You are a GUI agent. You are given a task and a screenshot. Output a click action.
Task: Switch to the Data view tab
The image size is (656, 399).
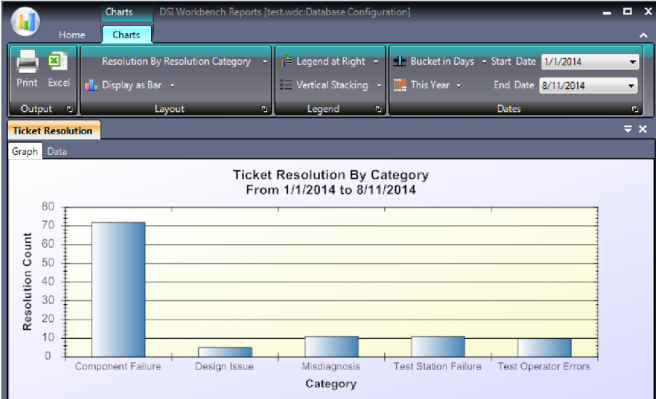pos(57,151)
